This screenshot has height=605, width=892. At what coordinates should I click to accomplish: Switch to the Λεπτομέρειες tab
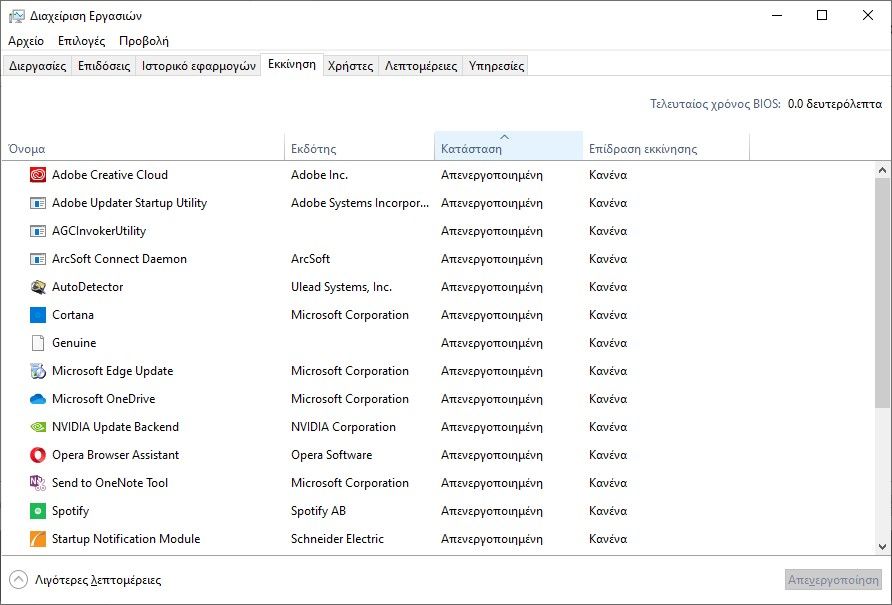[421, 65]
